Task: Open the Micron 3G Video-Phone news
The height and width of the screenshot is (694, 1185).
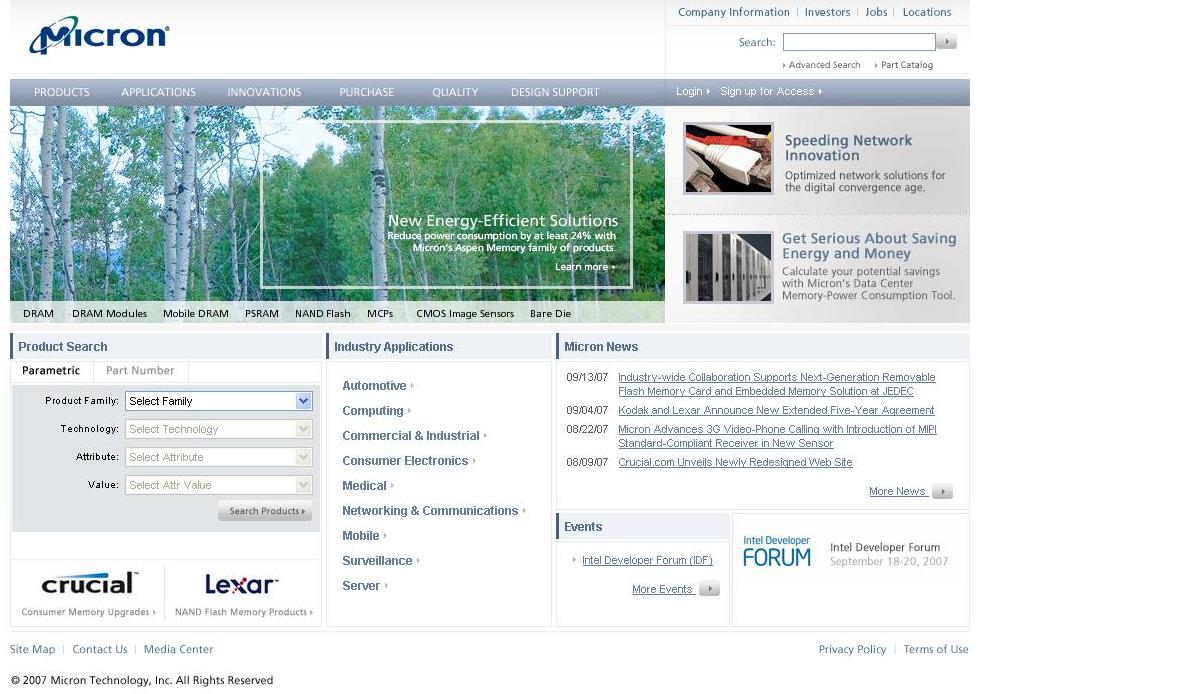Action: tap(777, 436)
